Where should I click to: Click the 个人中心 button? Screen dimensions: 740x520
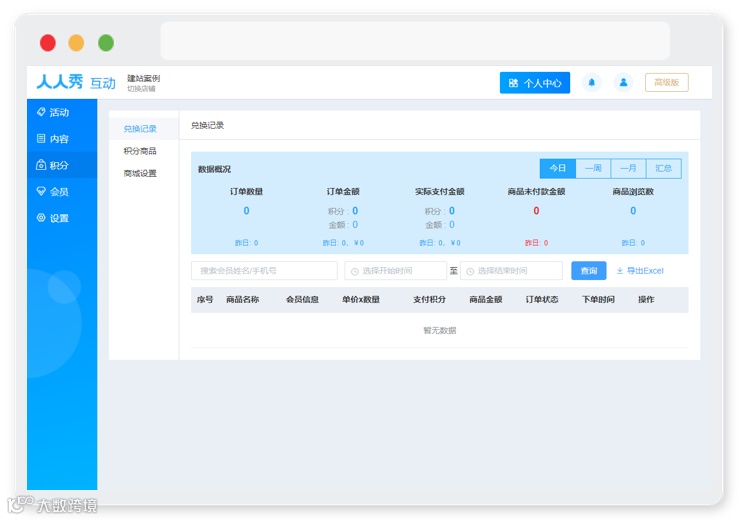tap(535, 83)
